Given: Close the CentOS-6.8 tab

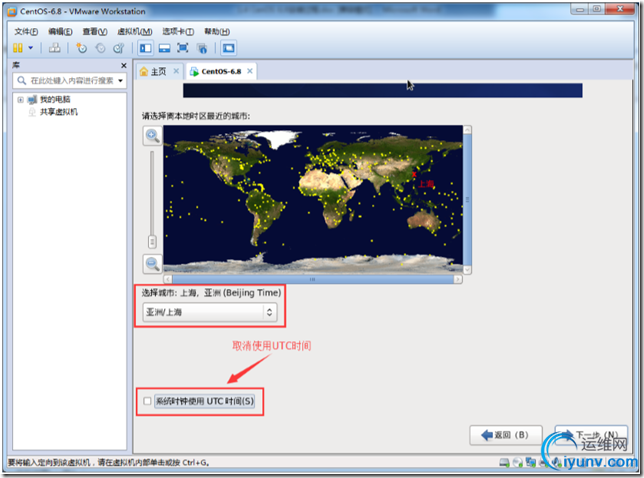Looking at the screenshot, I should (250, 71).
